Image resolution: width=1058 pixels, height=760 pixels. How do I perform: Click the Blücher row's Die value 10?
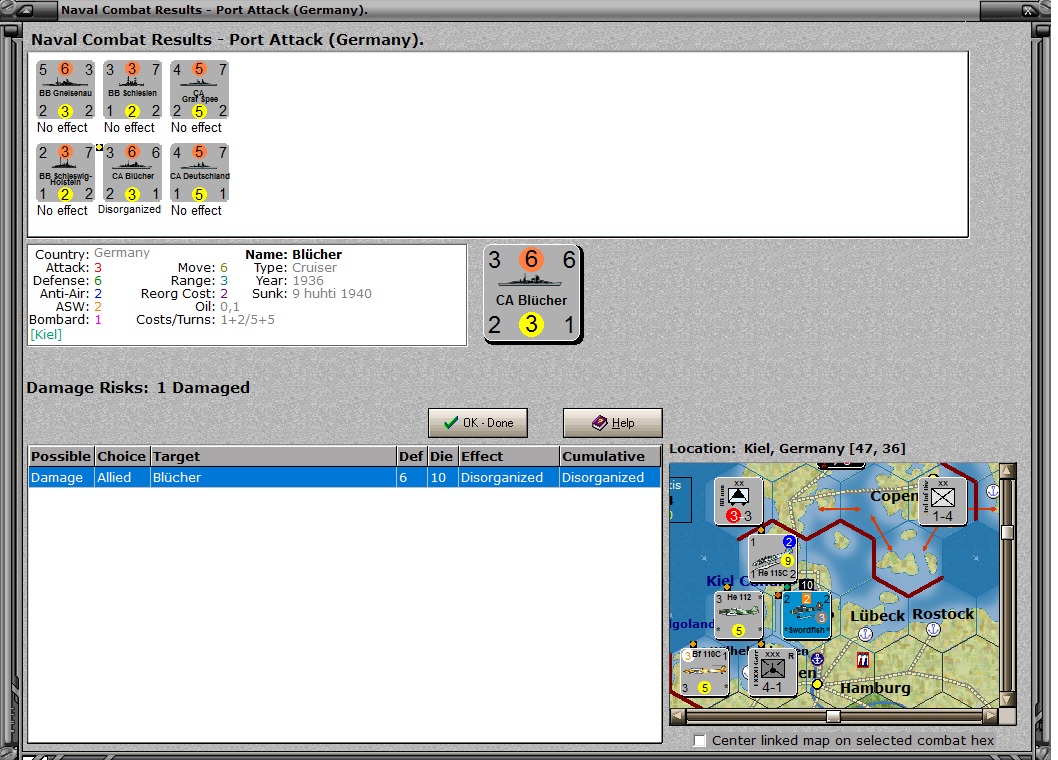(x=442, y=477)
